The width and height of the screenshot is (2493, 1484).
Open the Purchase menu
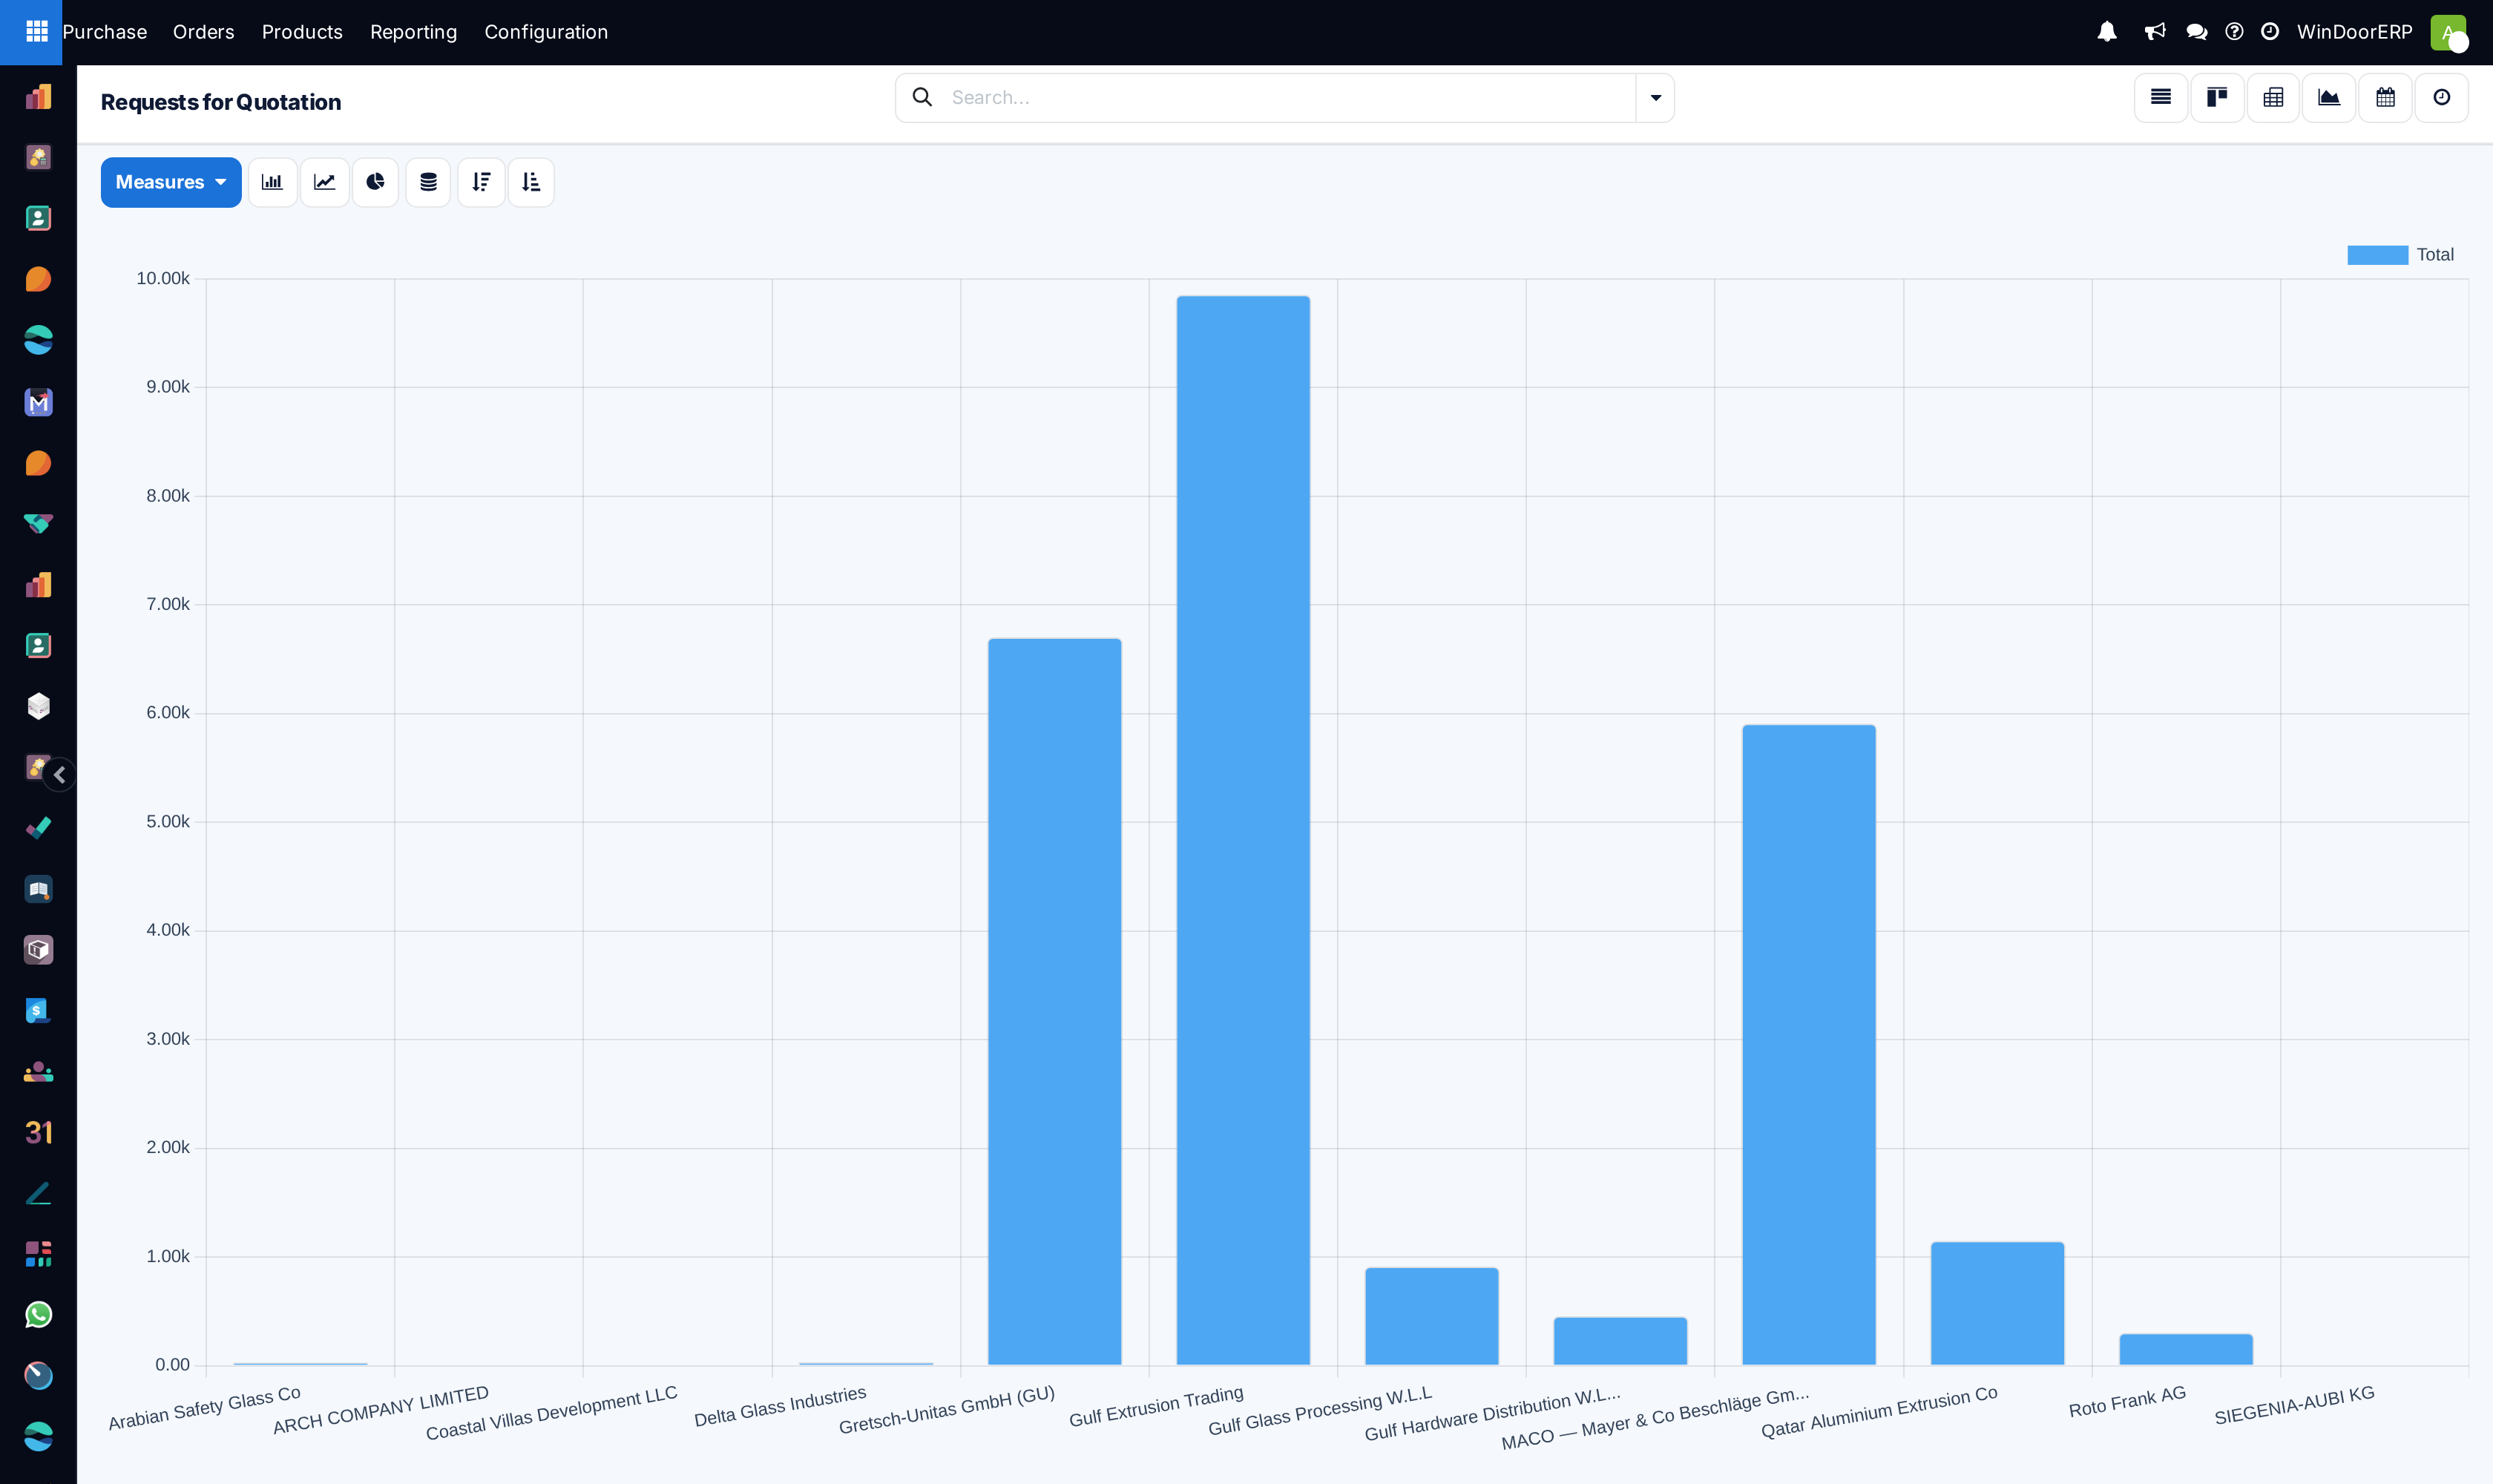click(104, 32)
